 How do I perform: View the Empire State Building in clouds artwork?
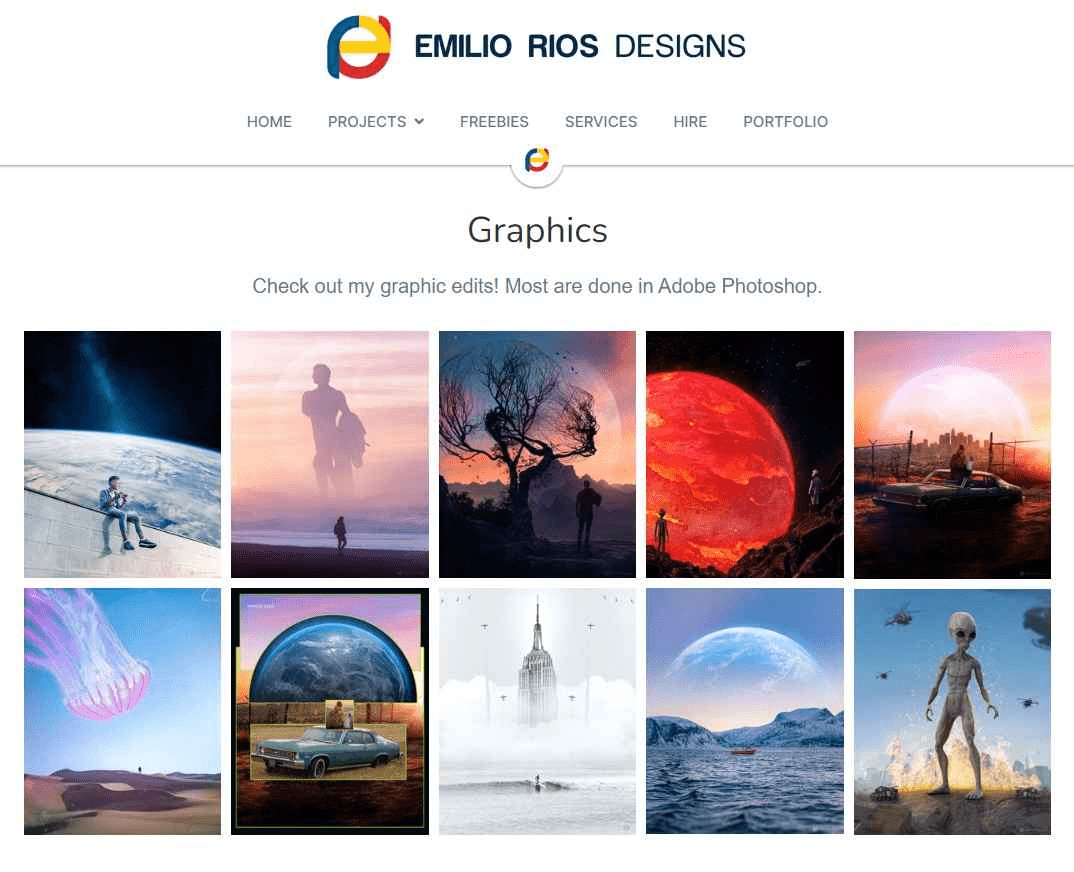point(537,711)
